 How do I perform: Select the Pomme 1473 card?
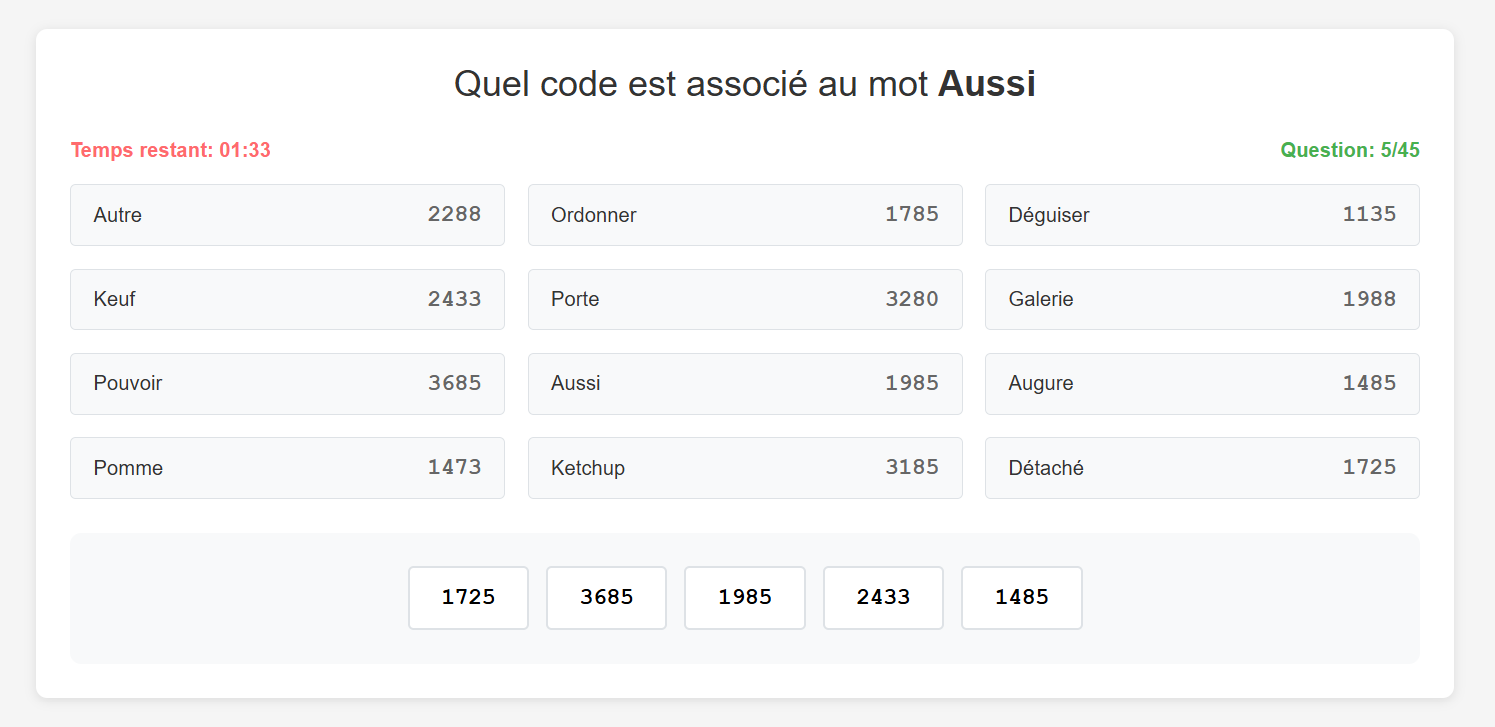pos(287,467)
